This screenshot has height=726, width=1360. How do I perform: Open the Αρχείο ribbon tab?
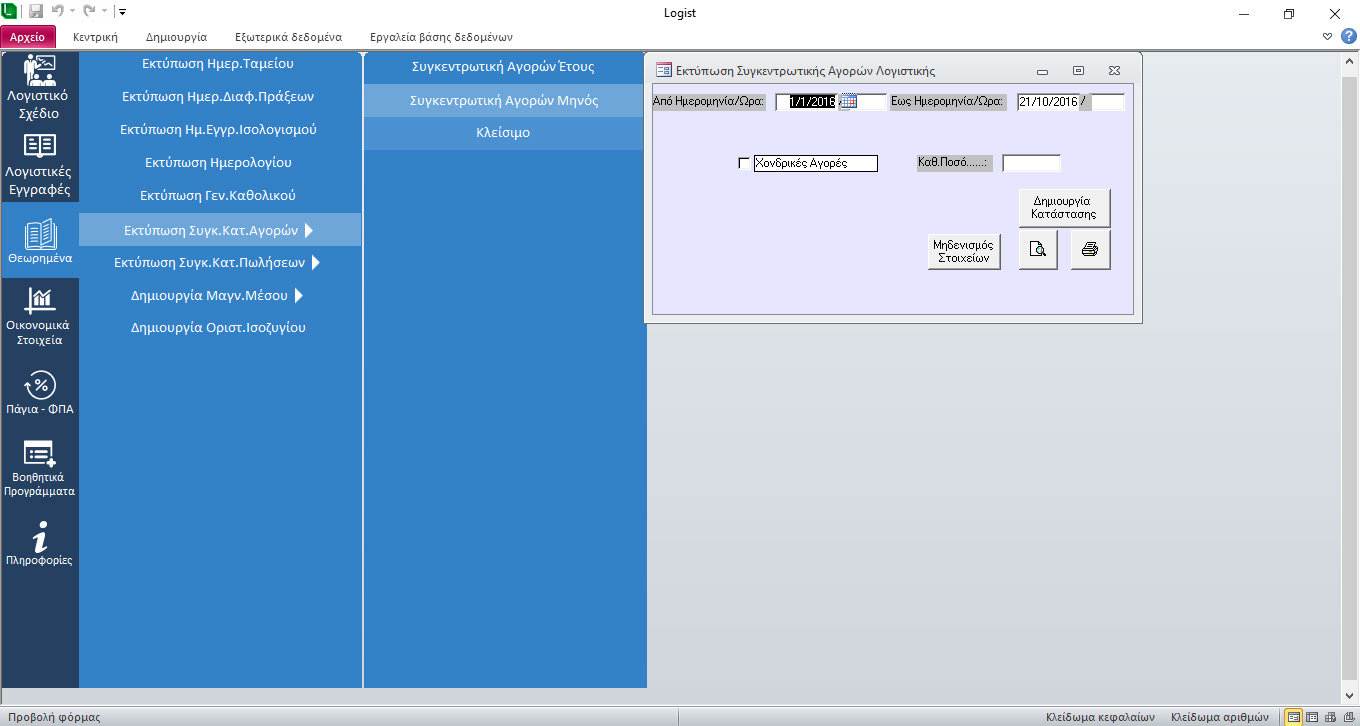point(28,37)
